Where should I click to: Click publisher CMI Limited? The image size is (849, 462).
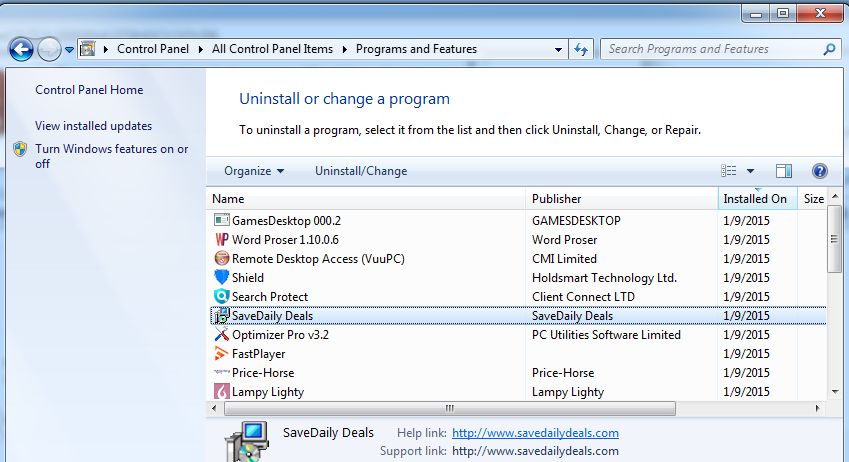564,259
